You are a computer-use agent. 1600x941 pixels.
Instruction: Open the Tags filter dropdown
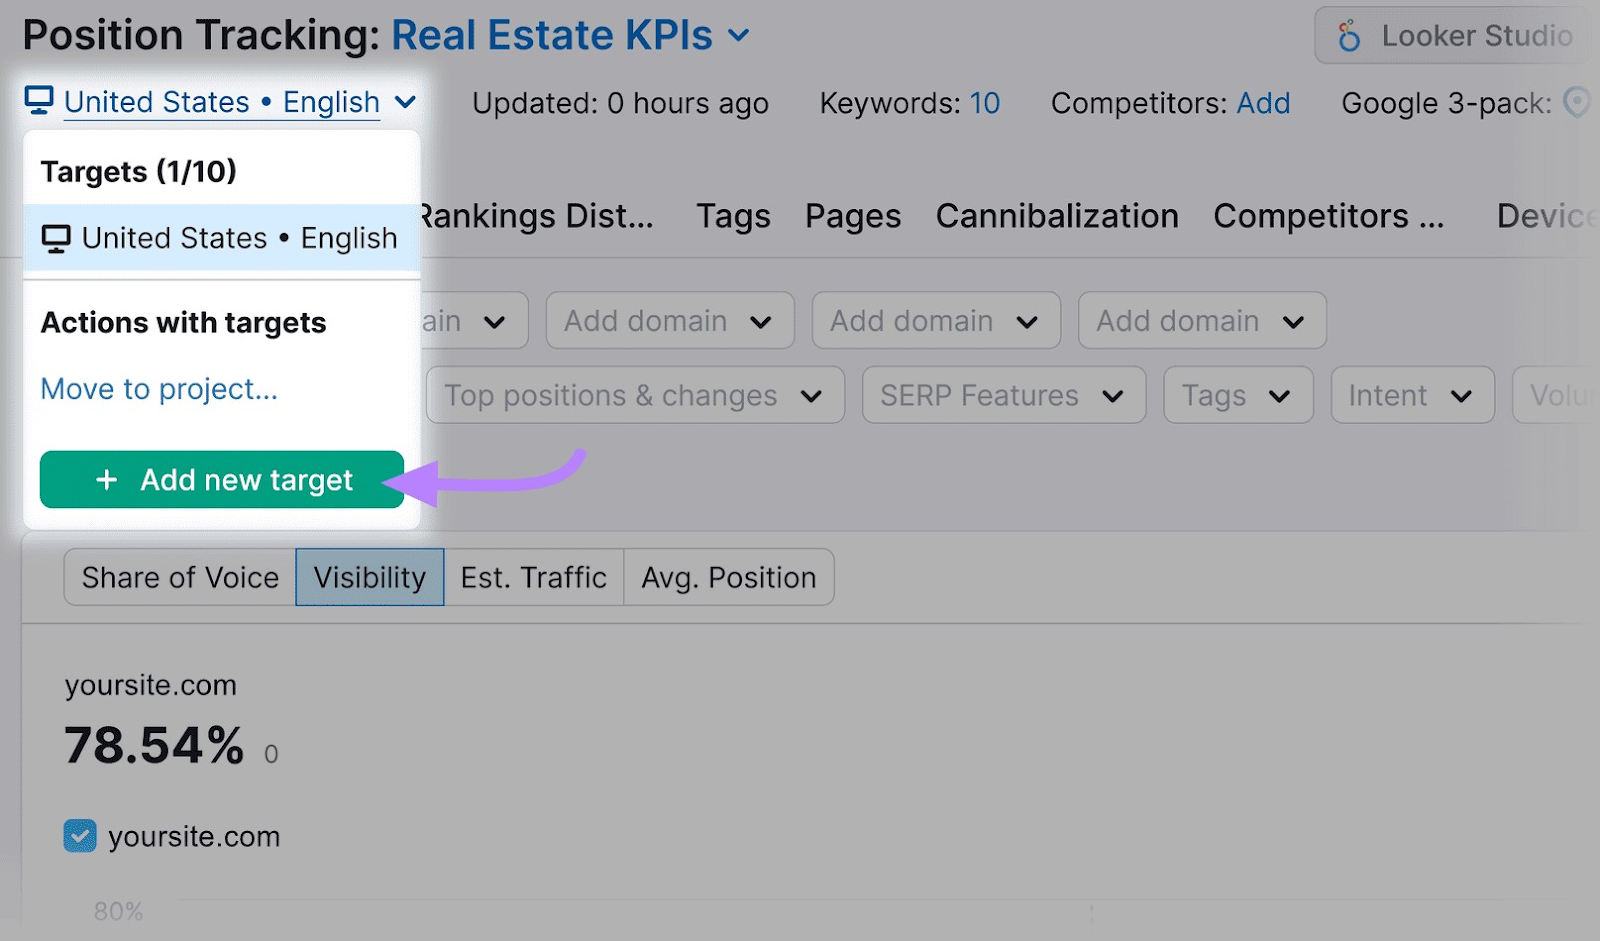[x=1236, y=395]
